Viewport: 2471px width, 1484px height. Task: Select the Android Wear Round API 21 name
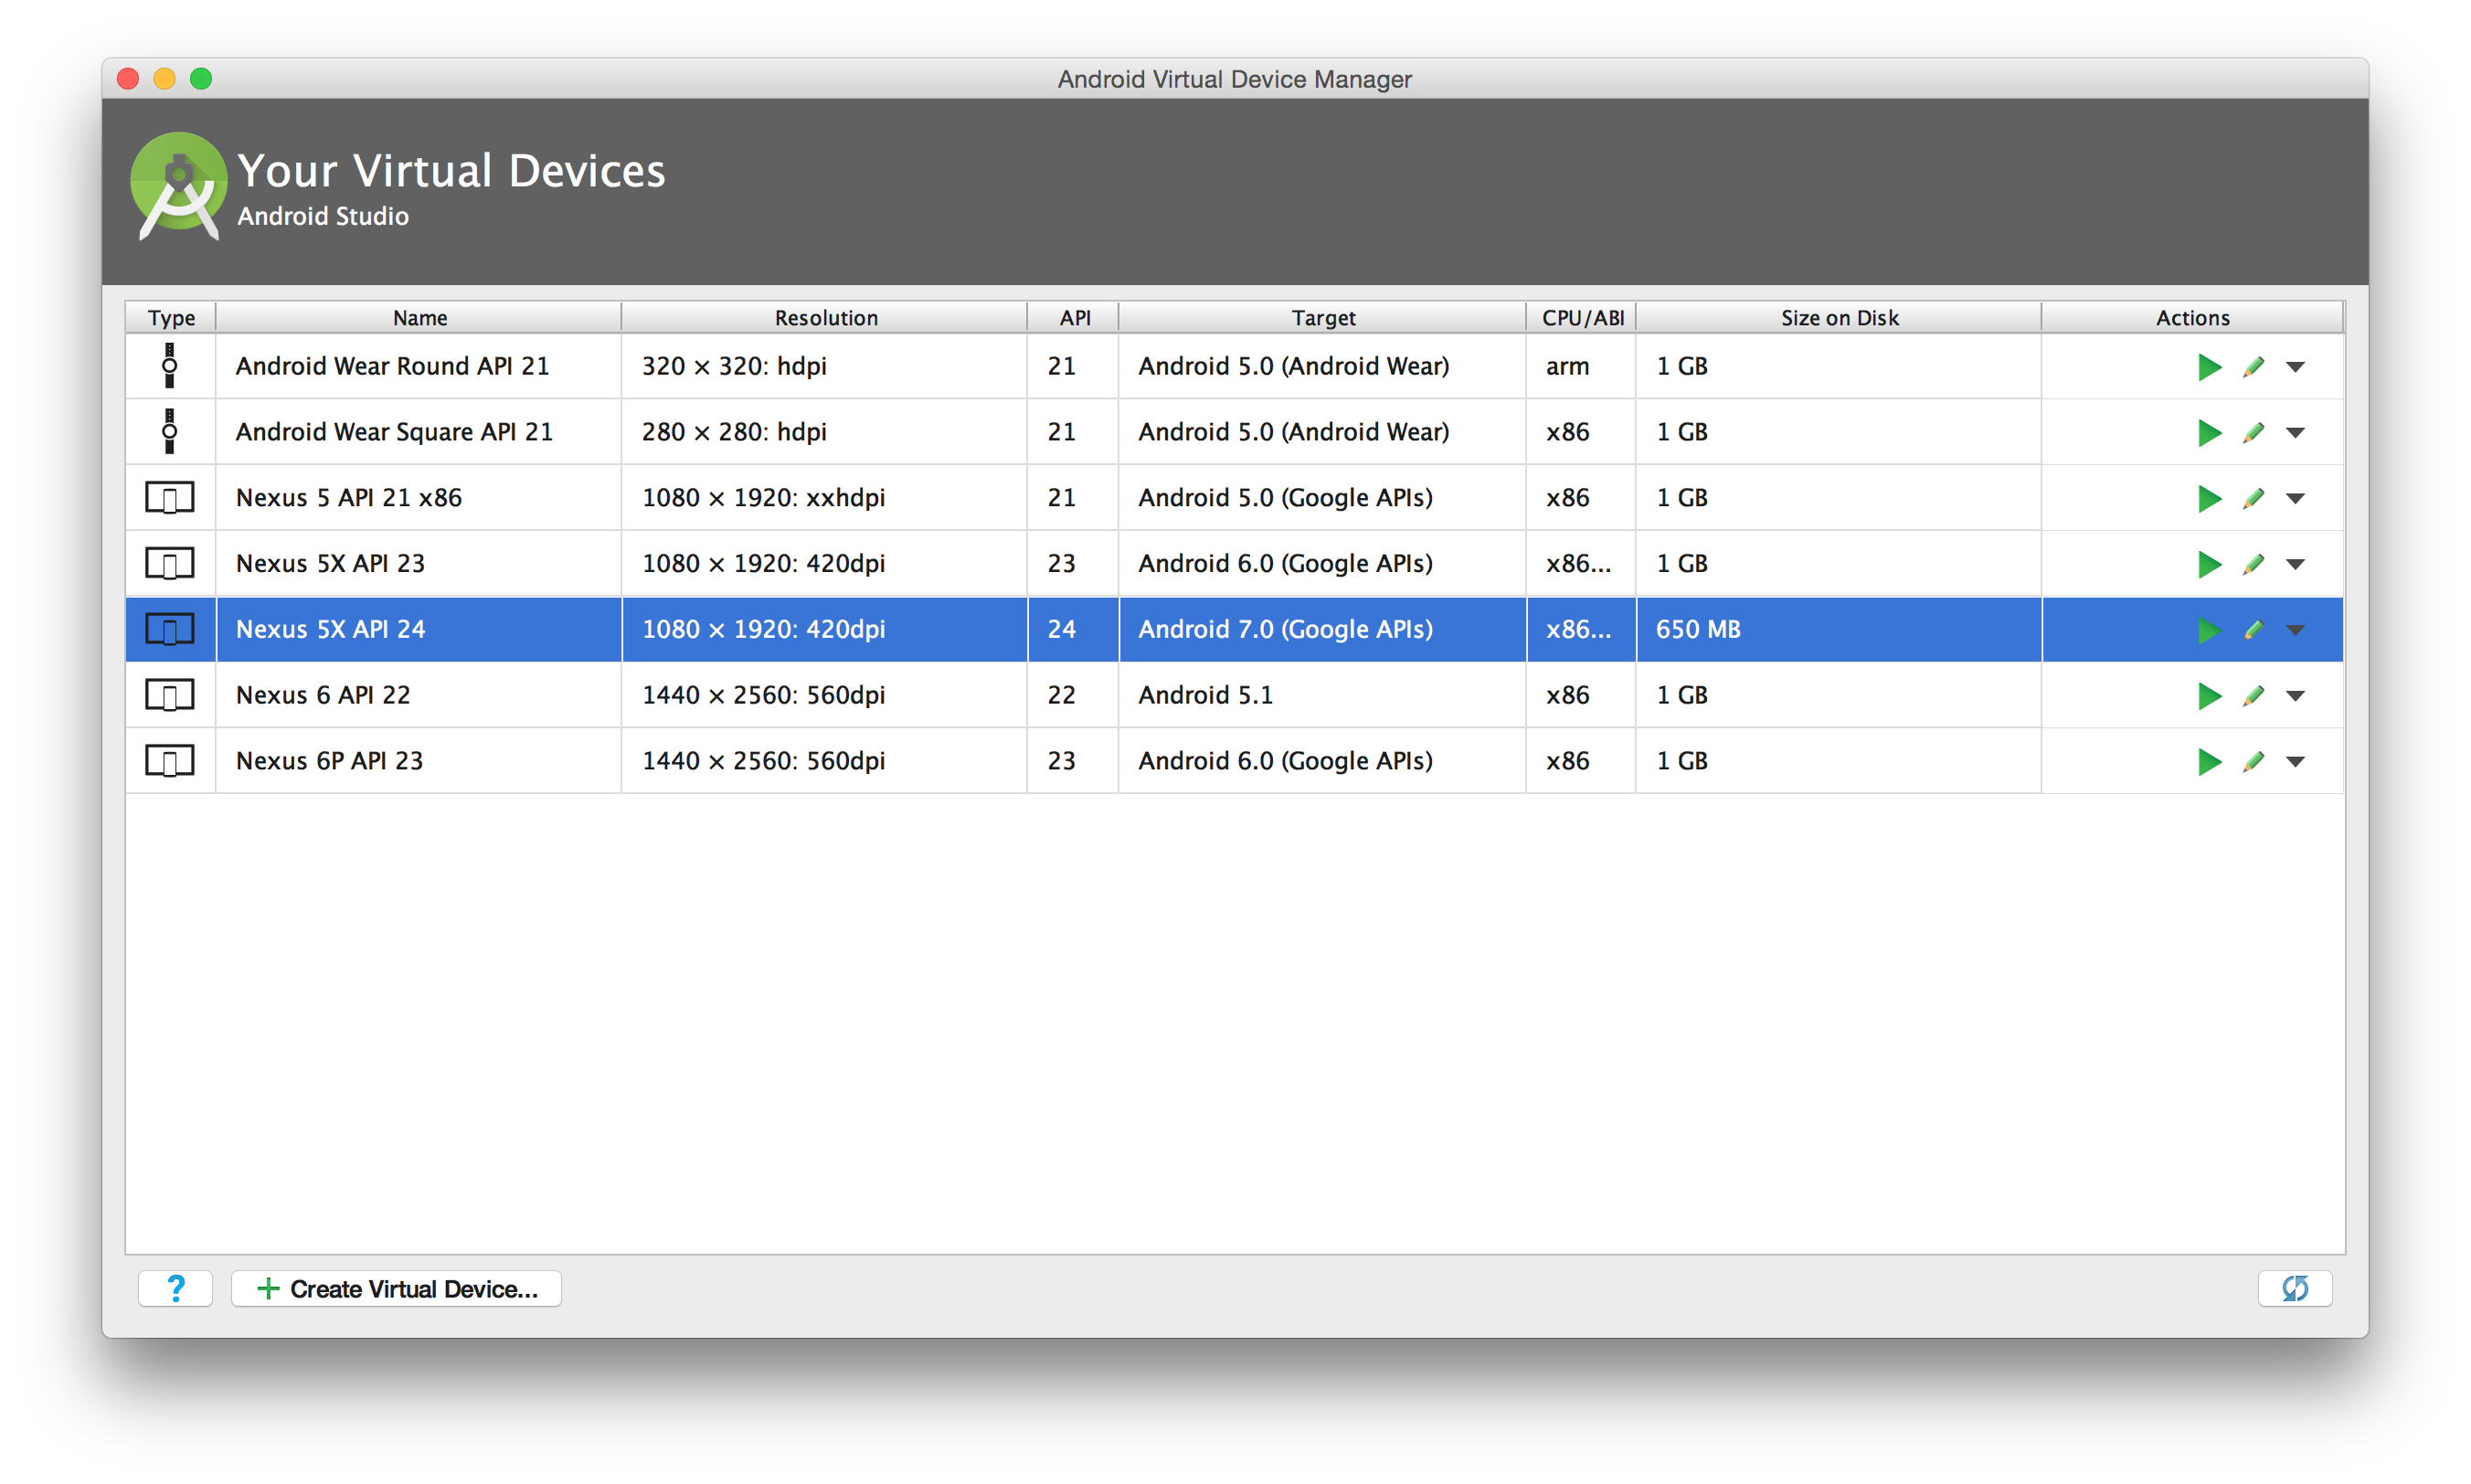(x=392, y=366)
